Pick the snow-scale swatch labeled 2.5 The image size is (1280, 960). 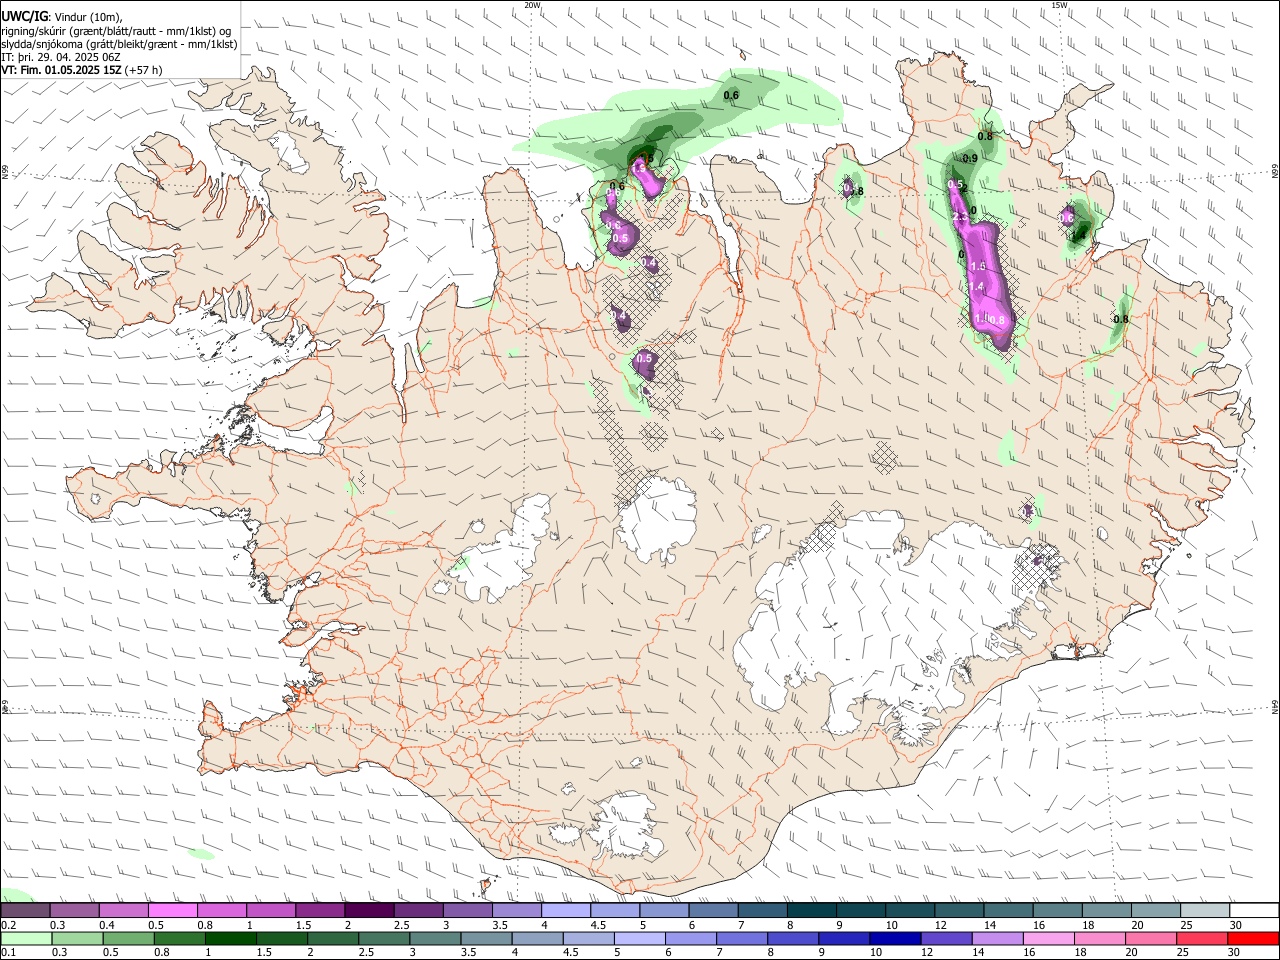pos(417,911)
